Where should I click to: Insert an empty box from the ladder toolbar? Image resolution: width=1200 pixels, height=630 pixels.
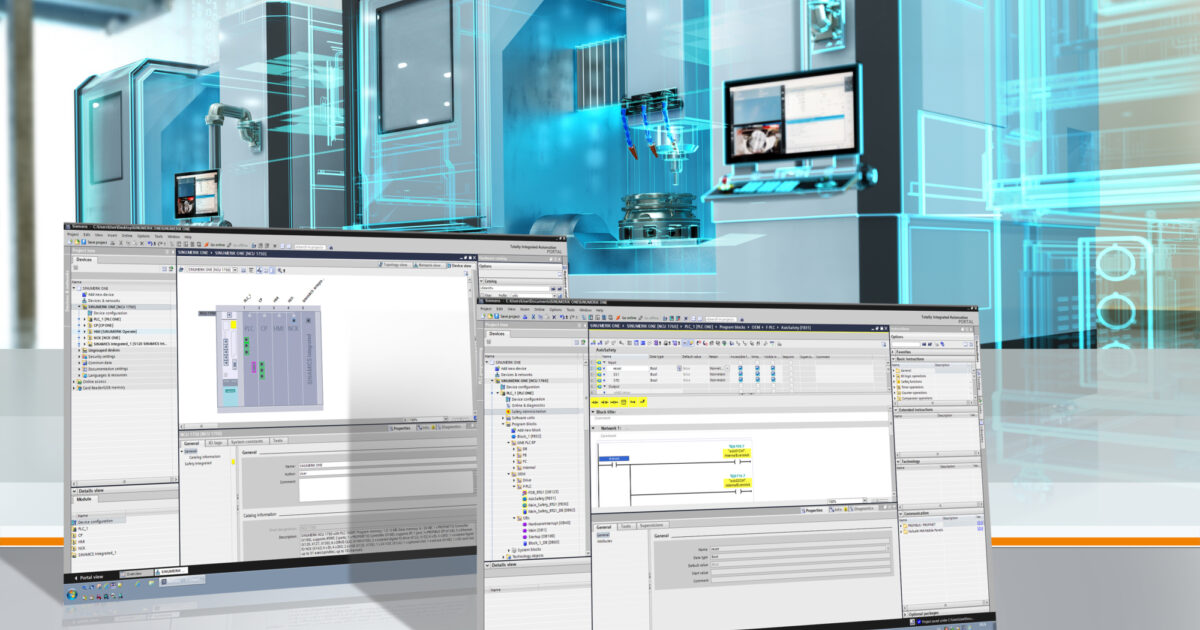(623, 402)
